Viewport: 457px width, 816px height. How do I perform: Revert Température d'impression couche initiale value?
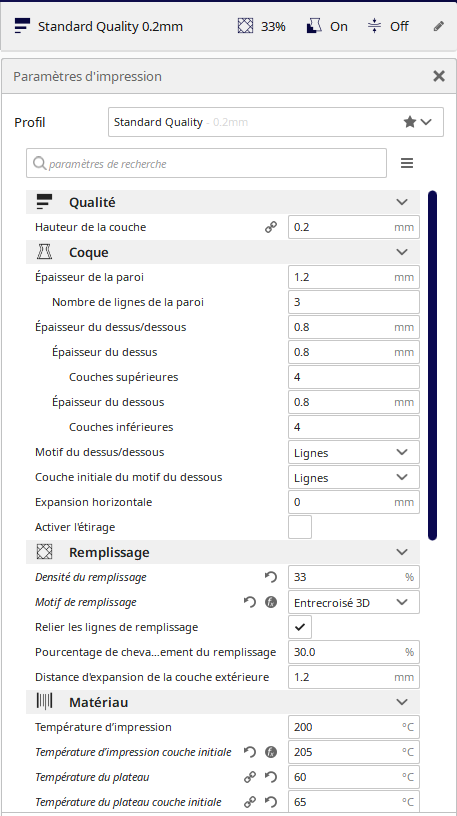tap(250, 752)
